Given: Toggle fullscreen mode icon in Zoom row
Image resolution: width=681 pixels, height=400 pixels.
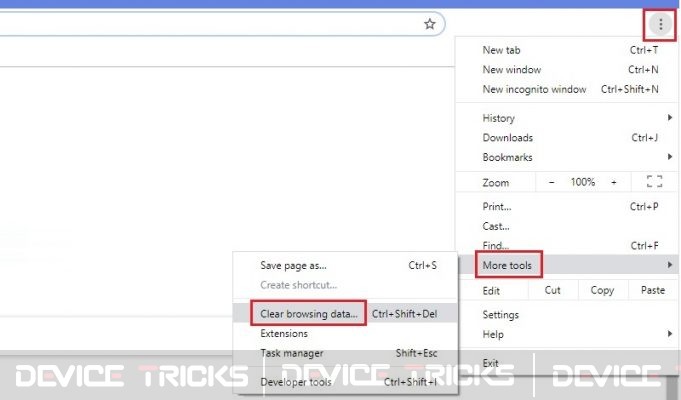Looking at the screenshot, I should click(x=654, y=182).
